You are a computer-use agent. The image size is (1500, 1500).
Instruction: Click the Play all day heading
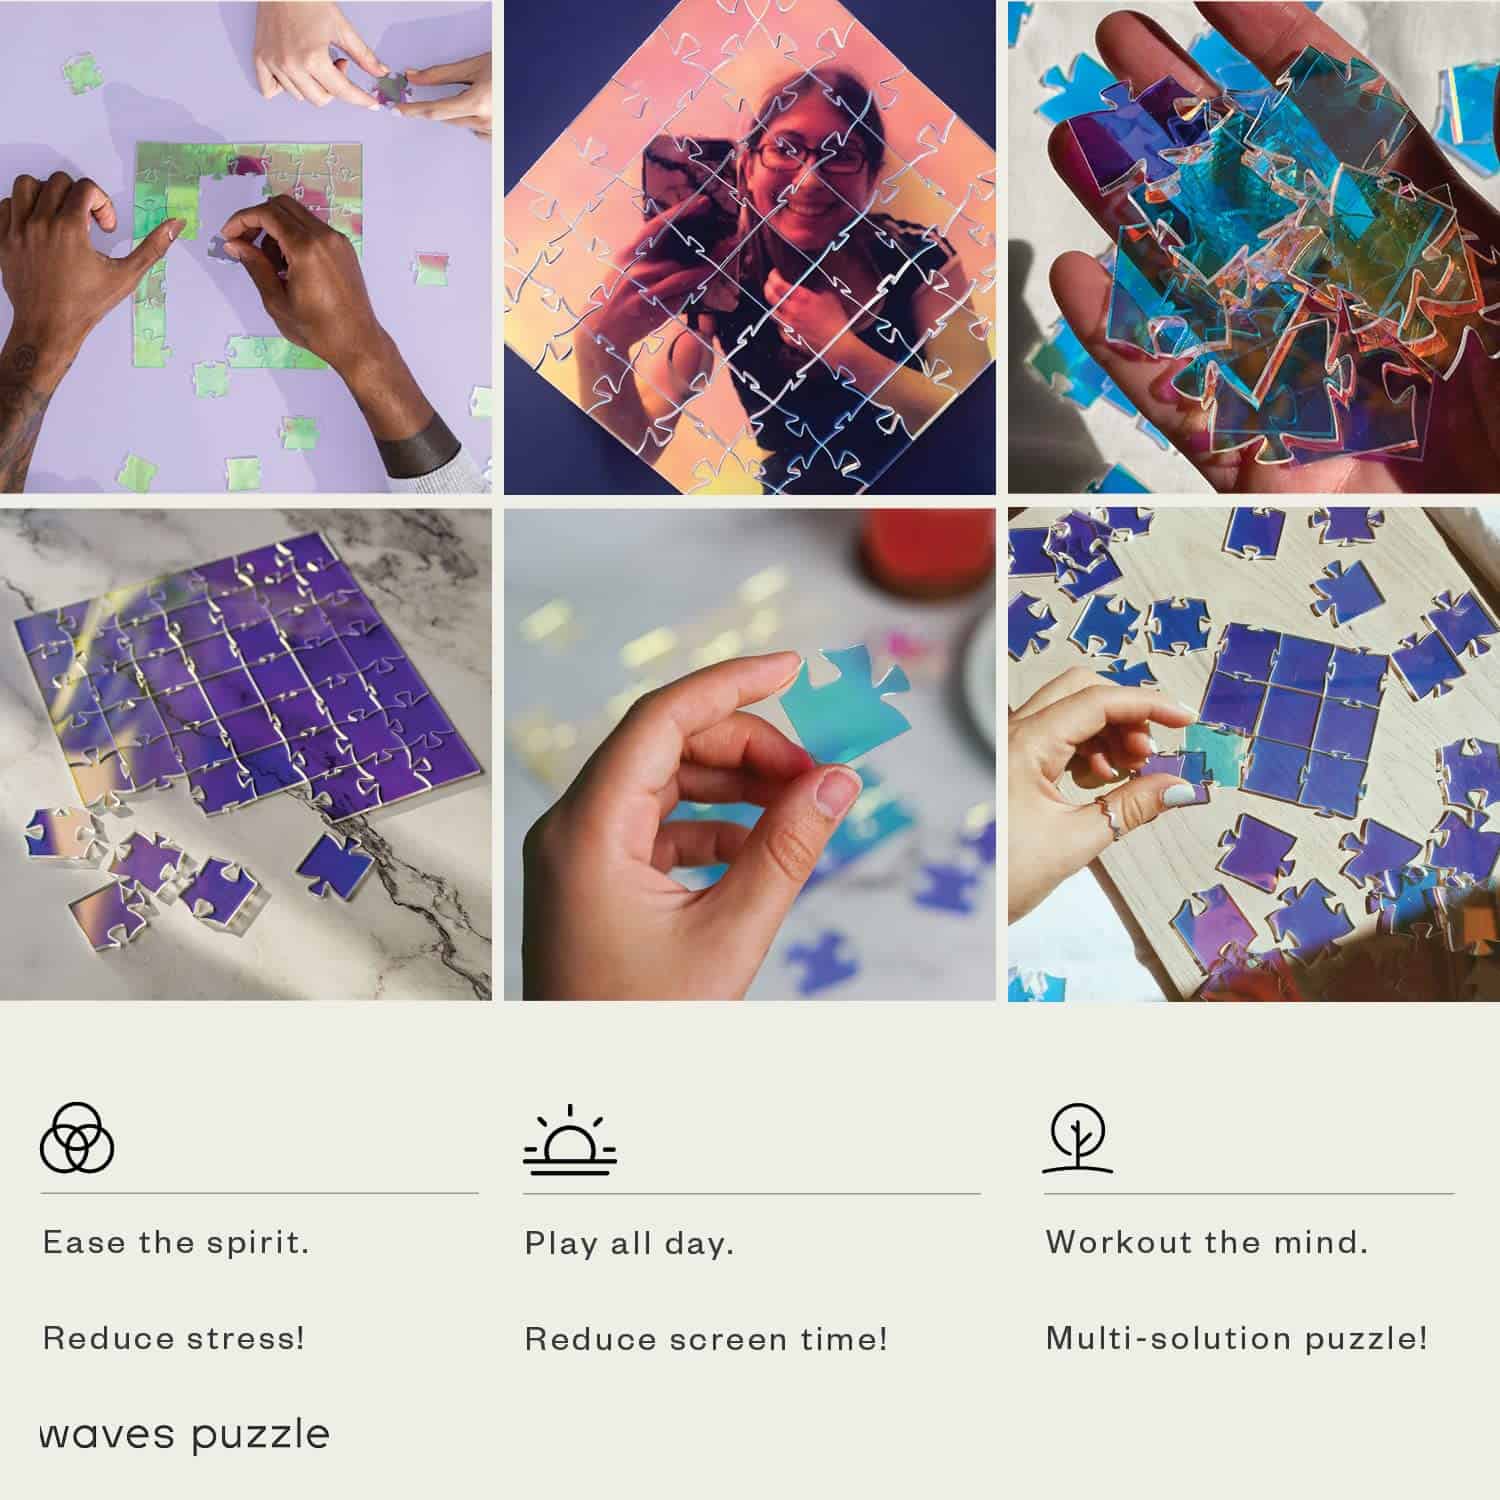(630, 1244)
